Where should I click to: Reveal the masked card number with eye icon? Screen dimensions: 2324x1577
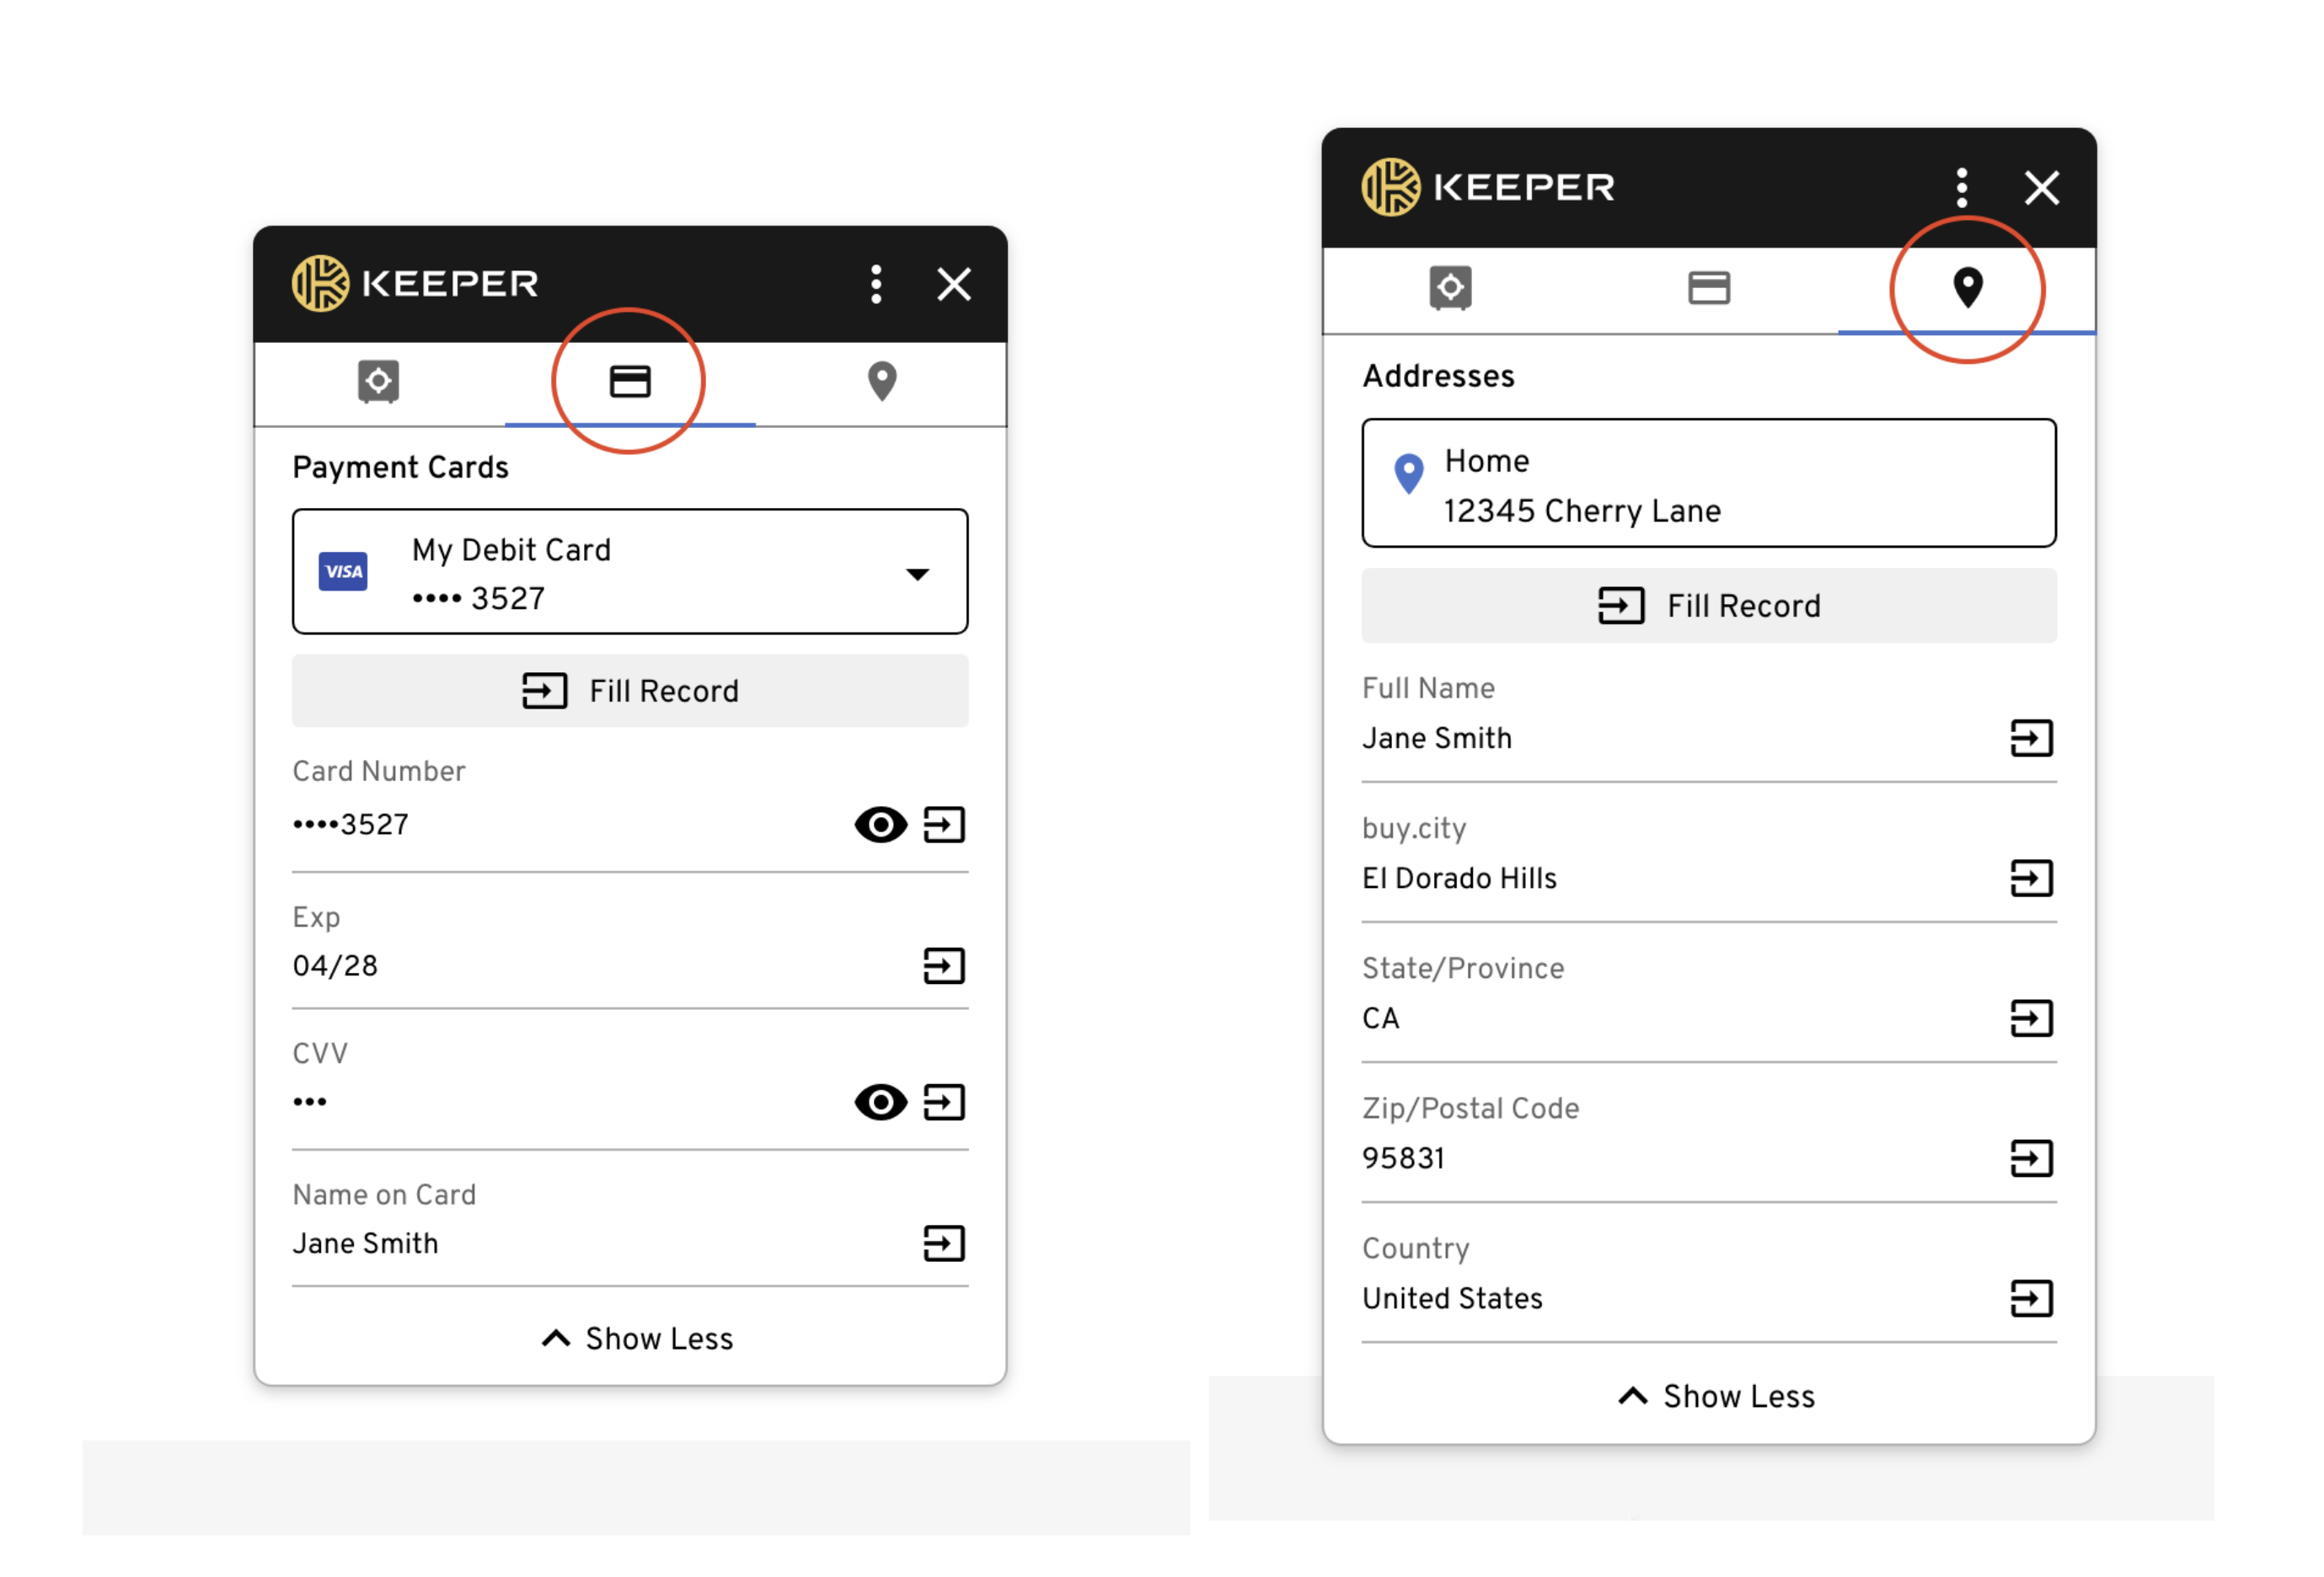[880, 825]
